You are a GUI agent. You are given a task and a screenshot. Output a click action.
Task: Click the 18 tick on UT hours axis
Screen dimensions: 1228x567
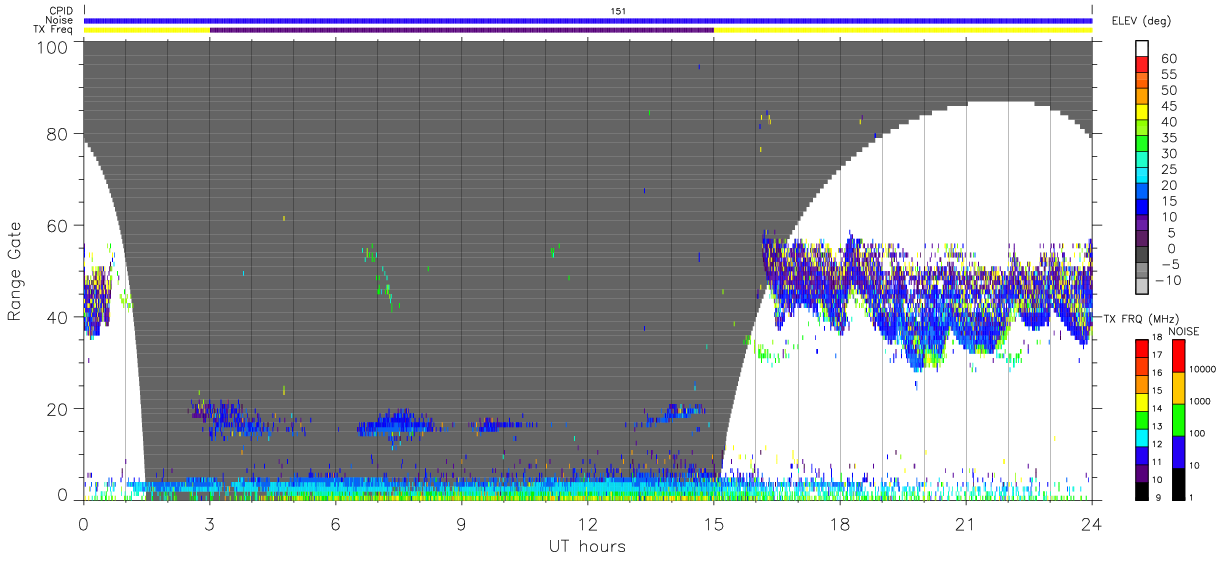[840, 523]
